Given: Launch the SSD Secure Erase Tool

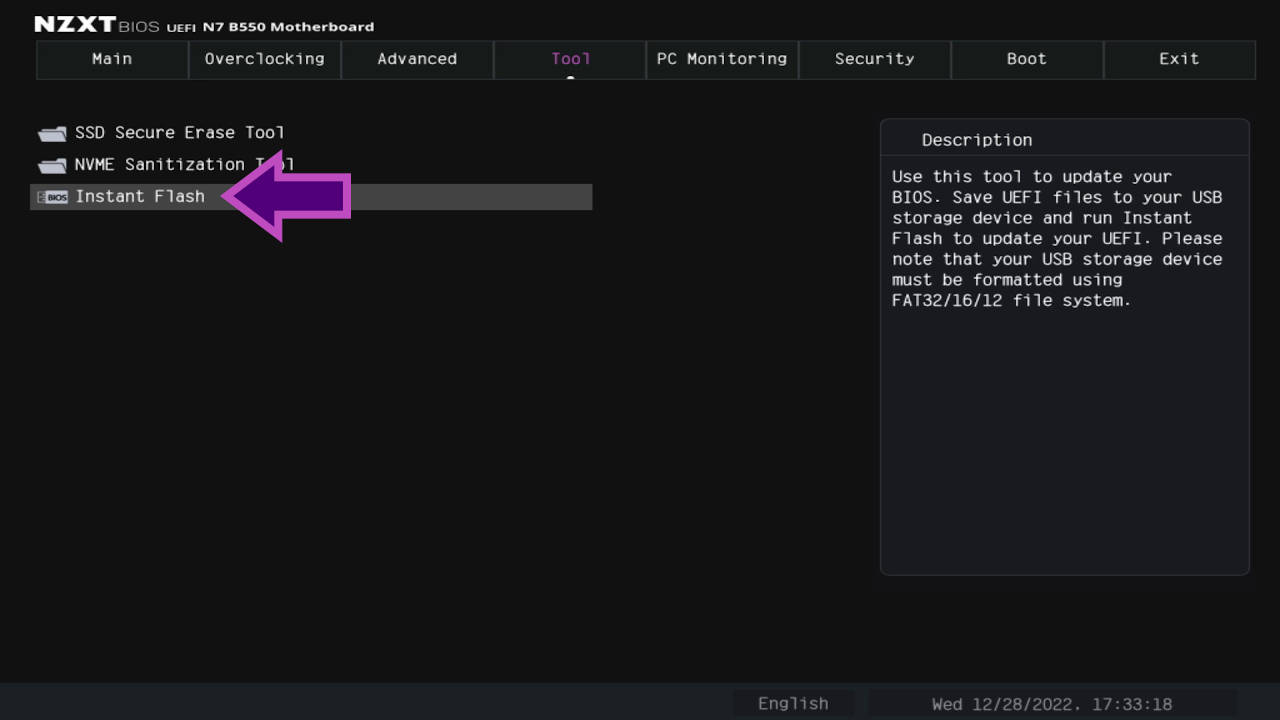Looking at the screenshot, I should tap(178, 132).
